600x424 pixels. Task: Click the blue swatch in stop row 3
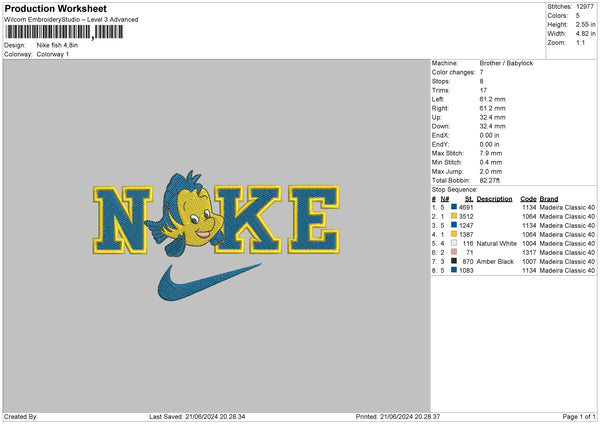coord(454,225)
